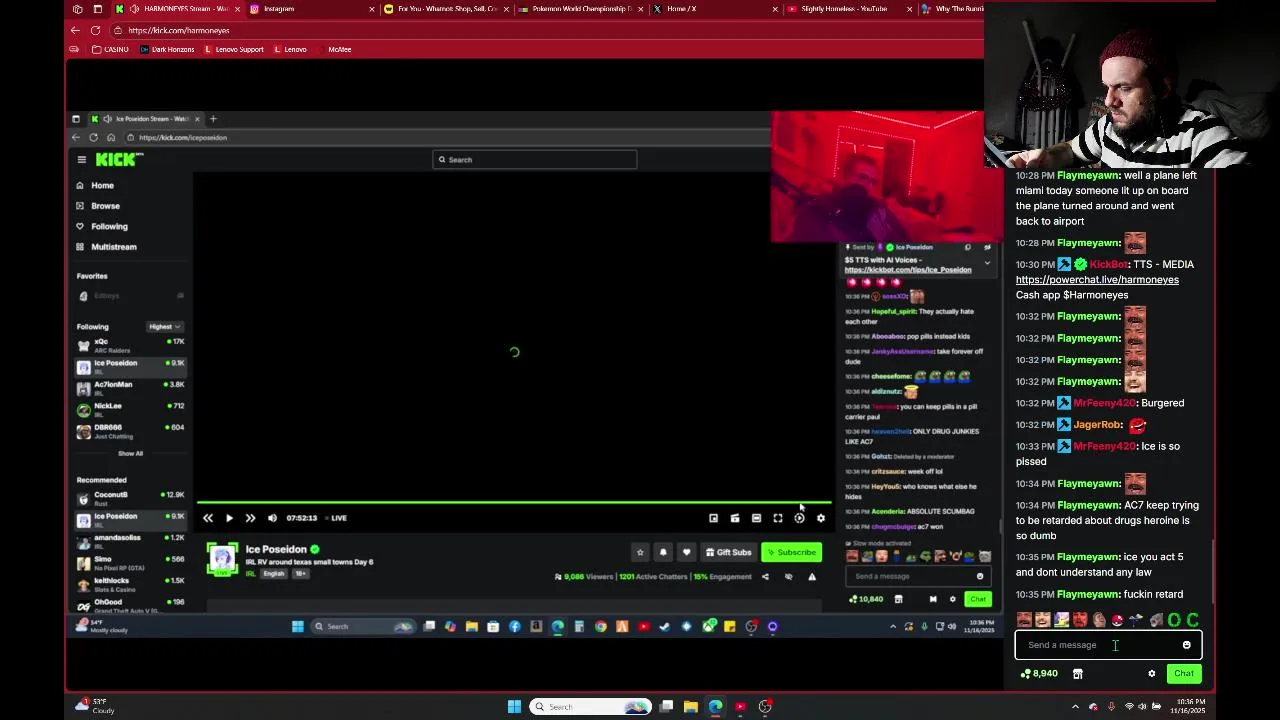The width and height of the screenshot is (1280, 720).
Task: Fast forward the Ice Poseidon stream
Action: point(250,518)
